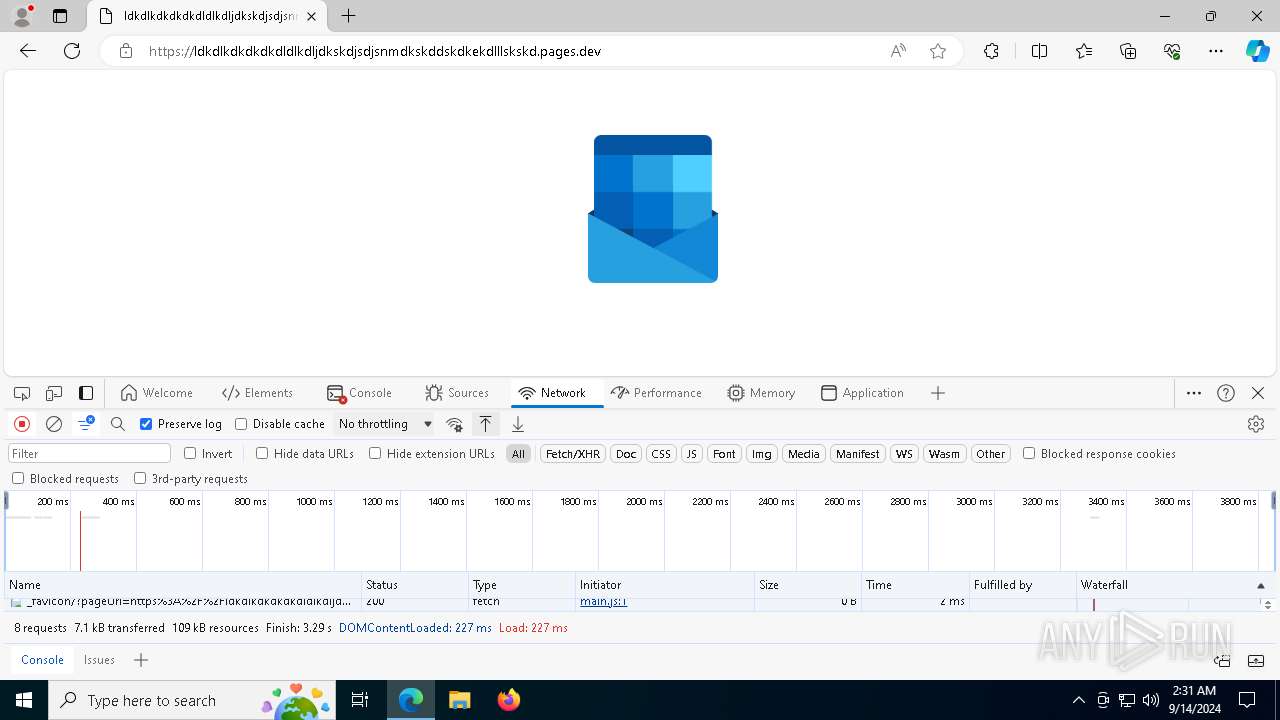This screenshot has width=1280, height=720.
Task: Open Edge Settings and more menu
Action: [1216, 51]
